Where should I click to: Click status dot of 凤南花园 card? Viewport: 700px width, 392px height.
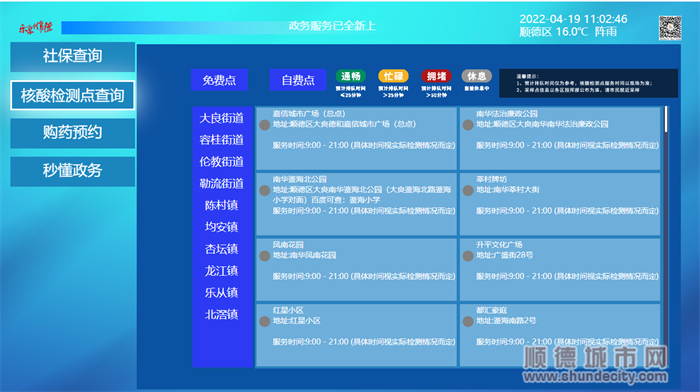(265, 256)
